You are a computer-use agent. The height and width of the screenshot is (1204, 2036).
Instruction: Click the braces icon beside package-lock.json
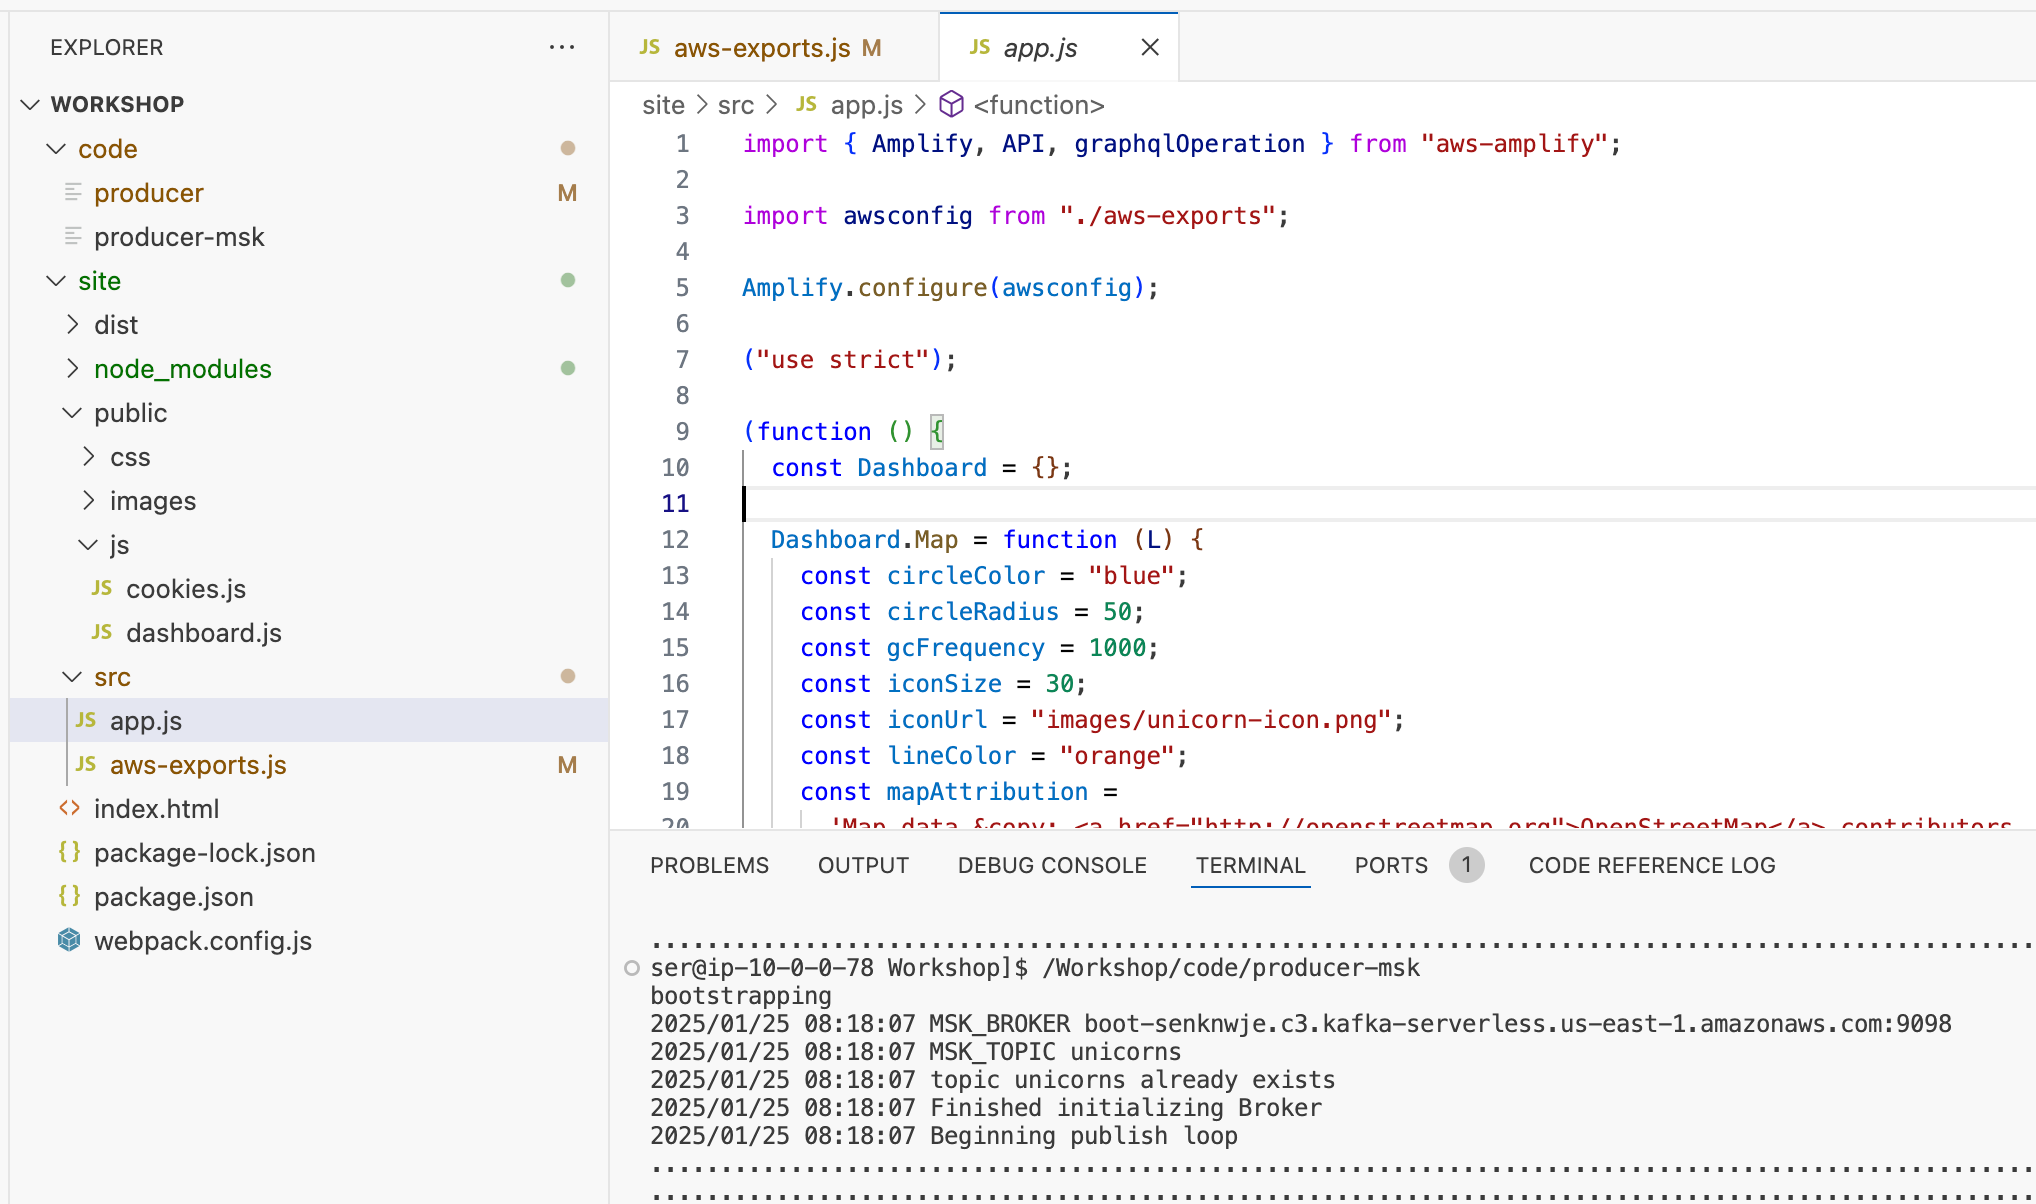[69, 852]
